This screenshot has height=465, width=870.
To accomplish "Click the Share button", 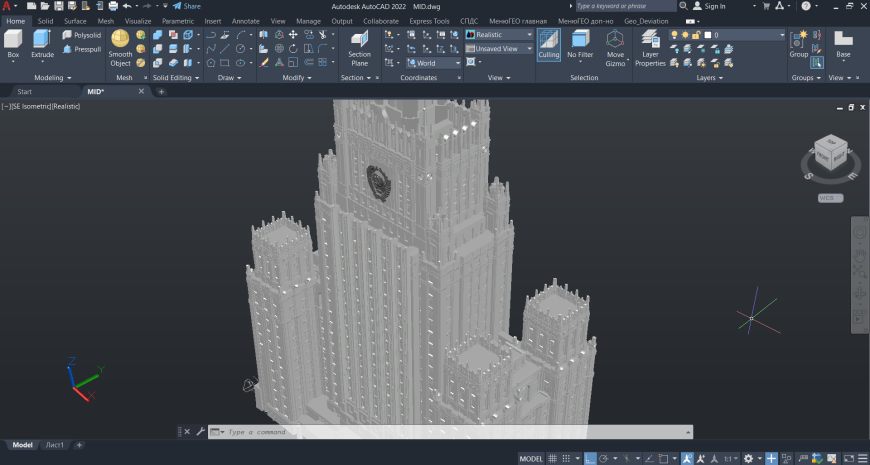I will [x=187, y=6].
